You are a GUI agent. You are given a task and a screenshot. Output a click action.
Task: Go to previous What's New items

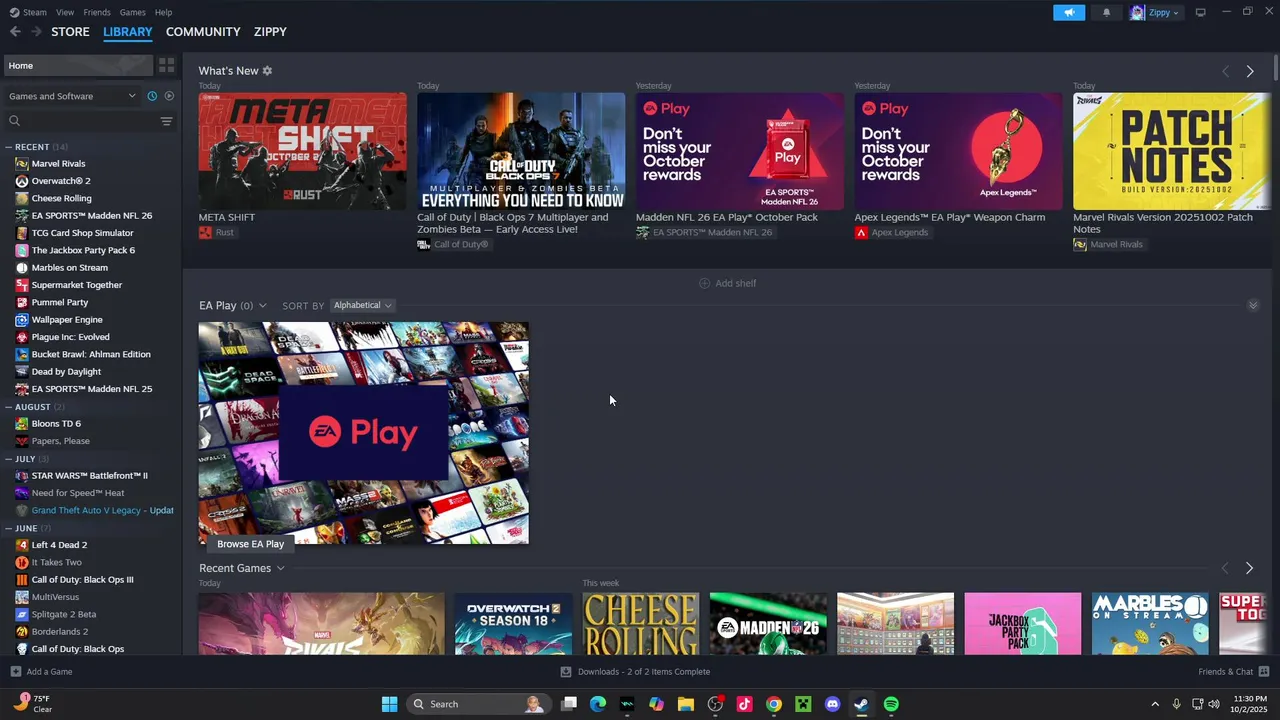pyautogui.click(x=1225, y=71)
